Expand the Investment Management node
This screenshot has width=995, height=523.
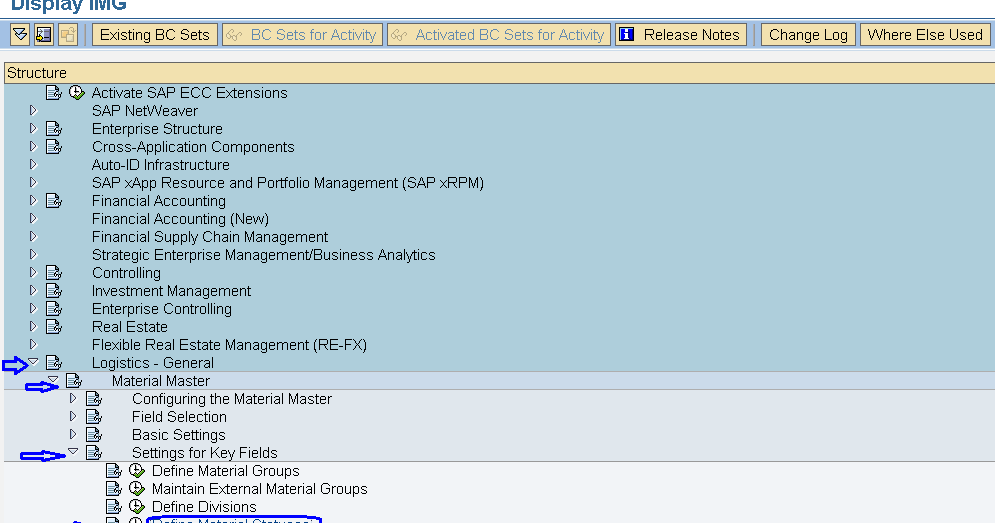click(x=34, y=290)
